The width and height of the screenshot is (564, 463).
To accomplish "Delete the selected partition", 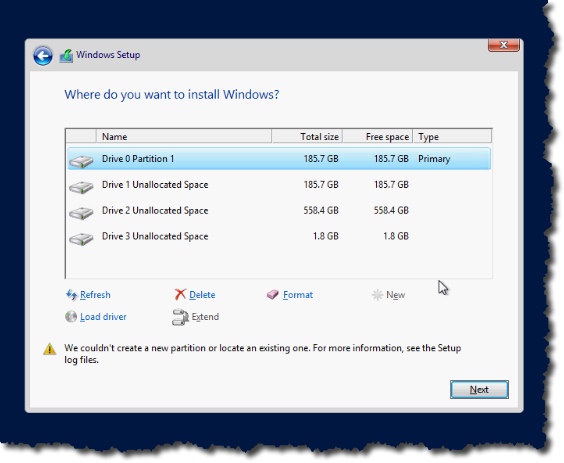I will (x=202, y=295).
